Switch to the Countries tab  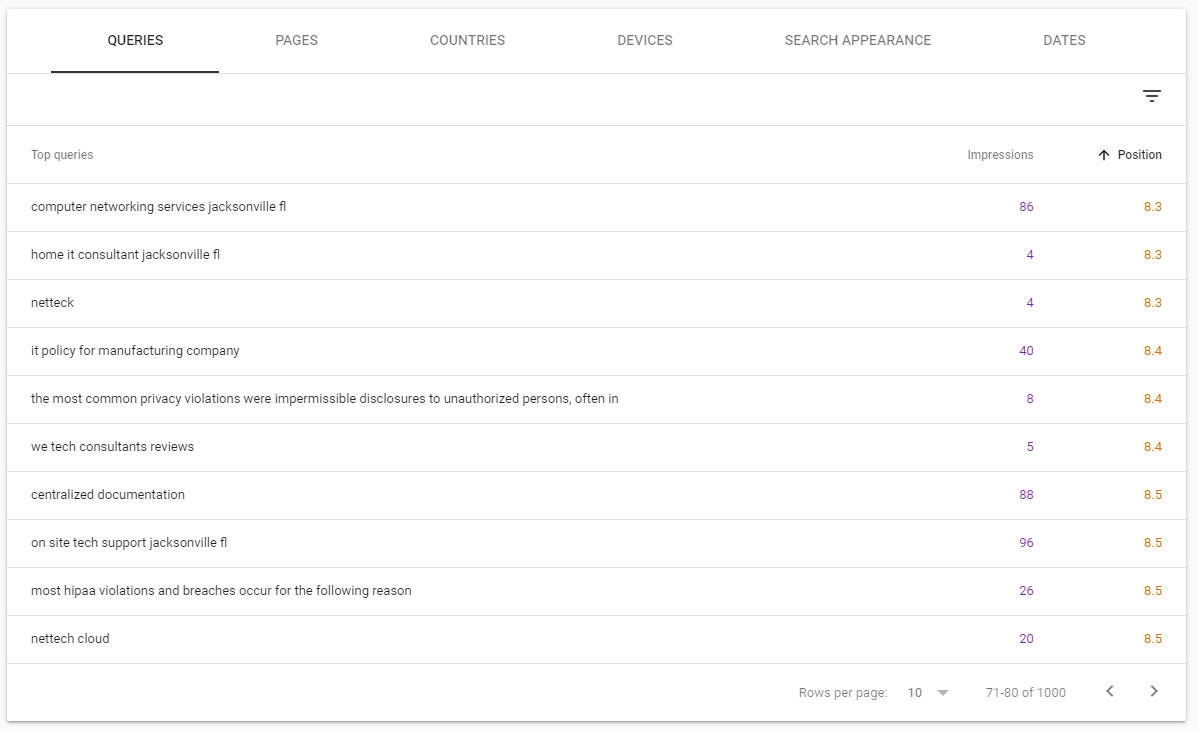[467, 41]
